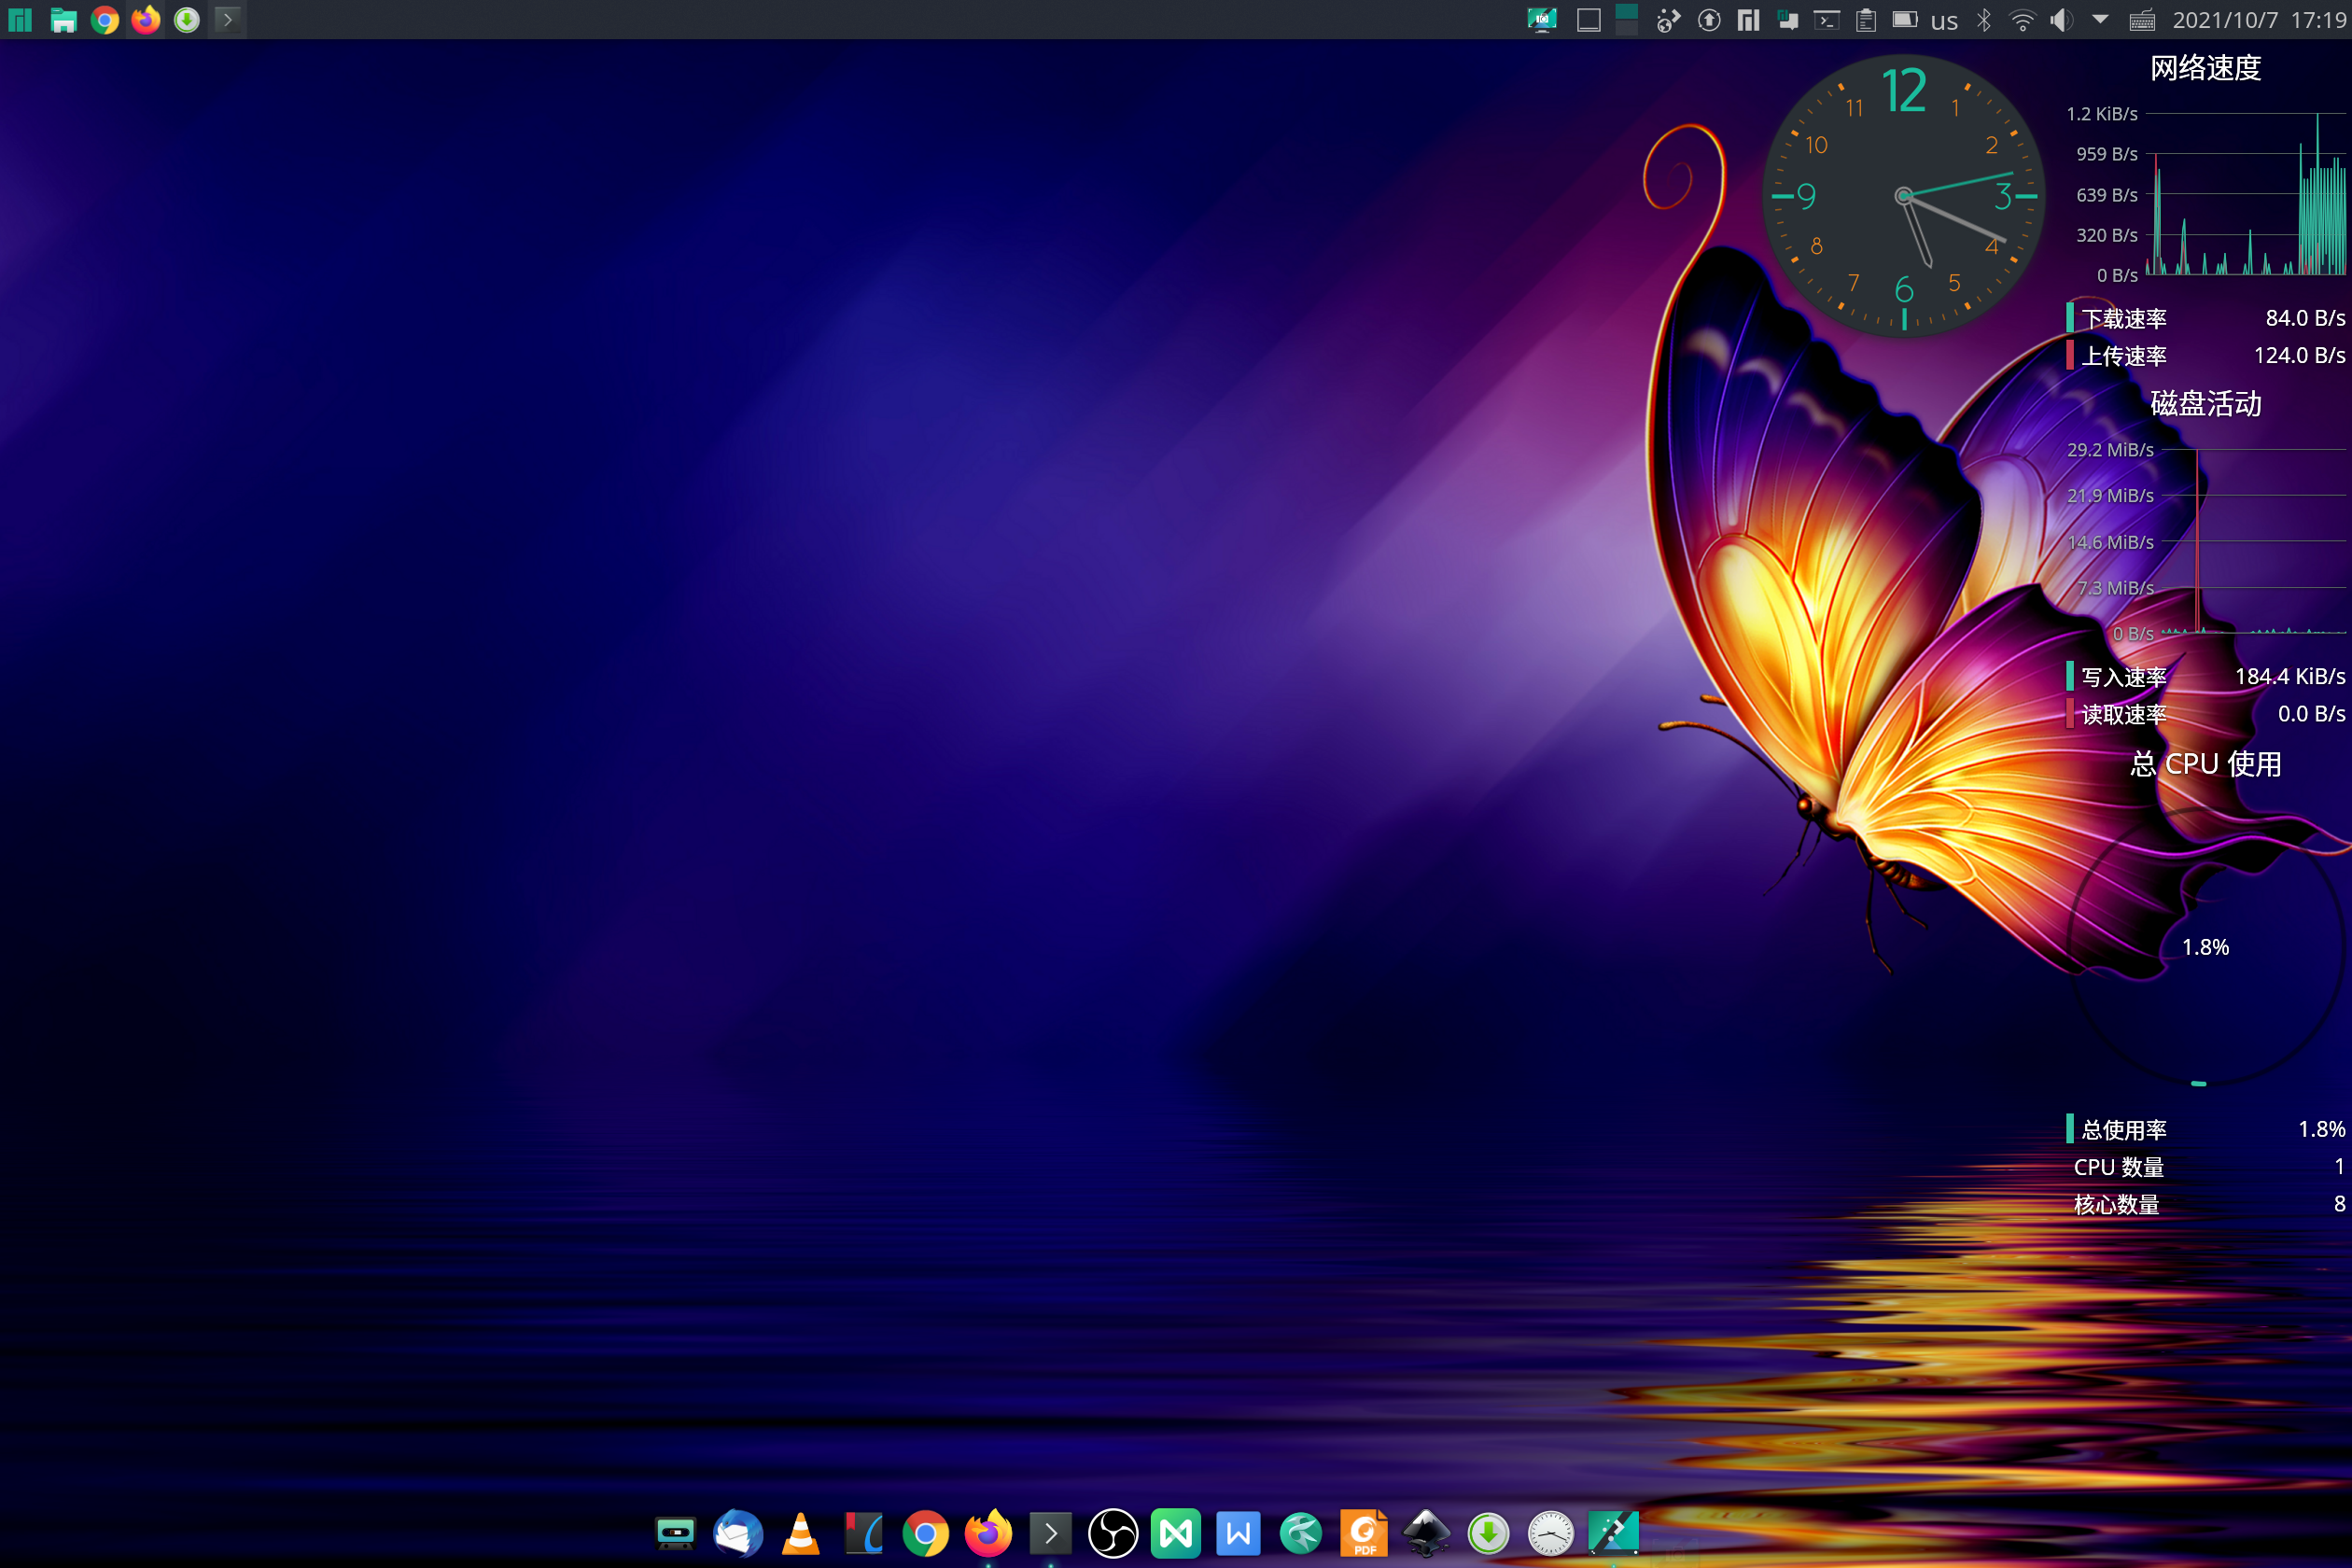Click the globe with arrow tray icon
This screenshot has width=2352, height=1568.
point(1668,20)
